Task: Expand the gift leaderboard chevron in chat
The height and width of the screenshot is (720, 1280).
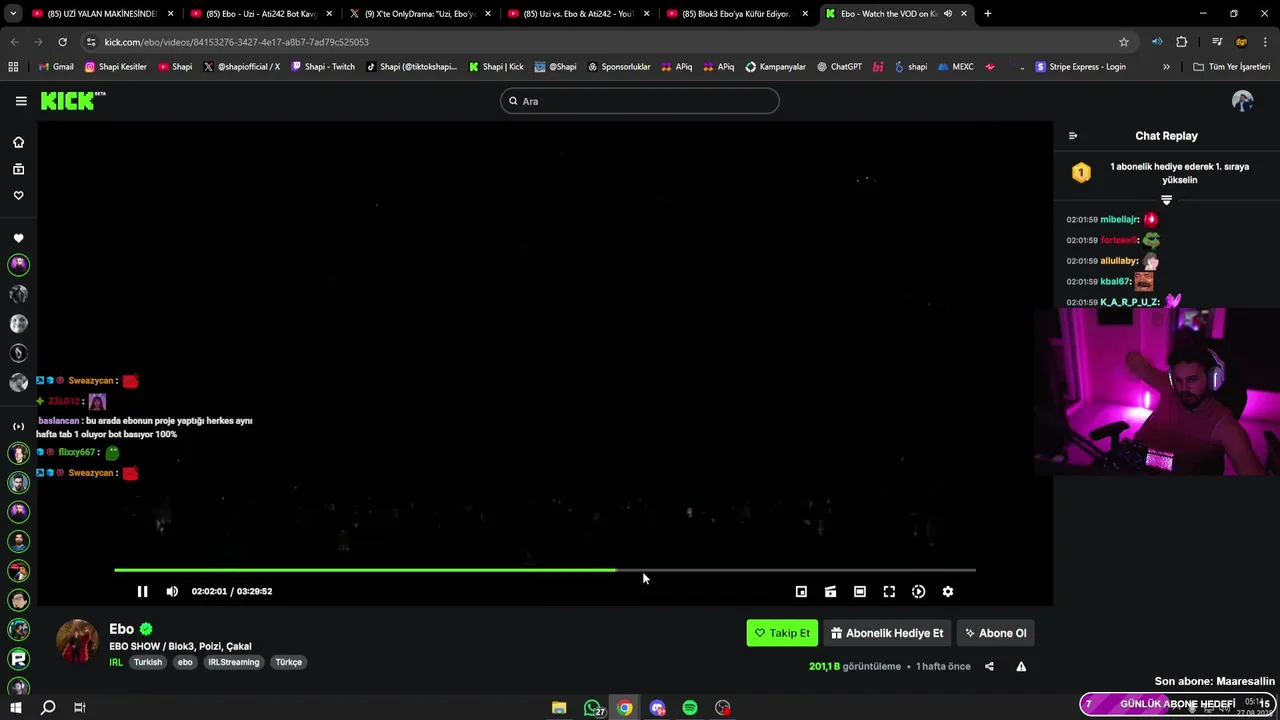Action: (1166, 200)
